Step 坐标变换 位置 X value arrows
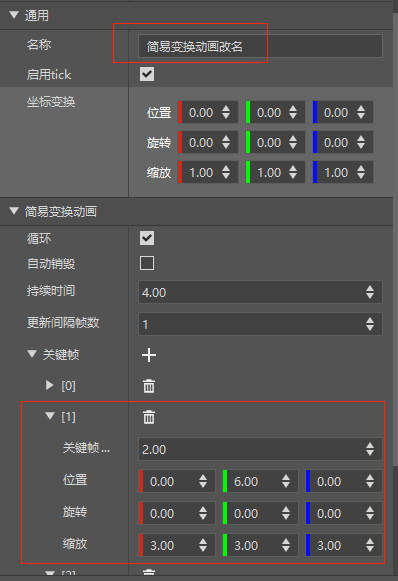The height and width of the screenshot is (581, 398). point(226,112)
